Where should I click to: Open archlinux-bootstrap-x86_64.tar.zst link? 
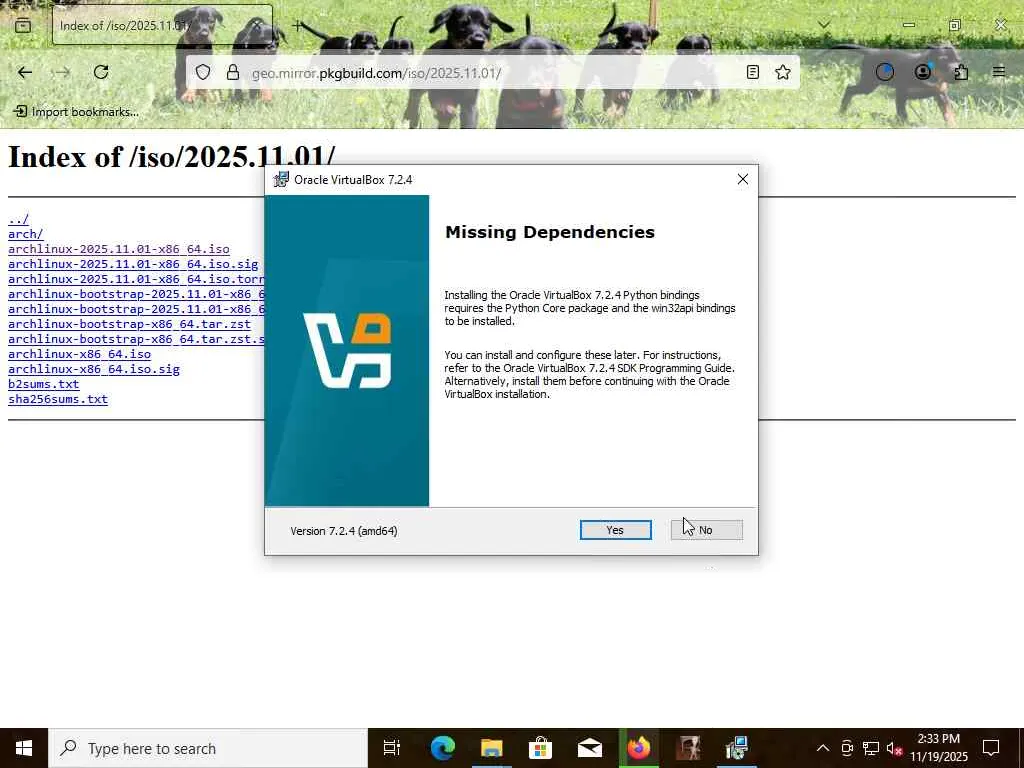(x=129, y=324)
